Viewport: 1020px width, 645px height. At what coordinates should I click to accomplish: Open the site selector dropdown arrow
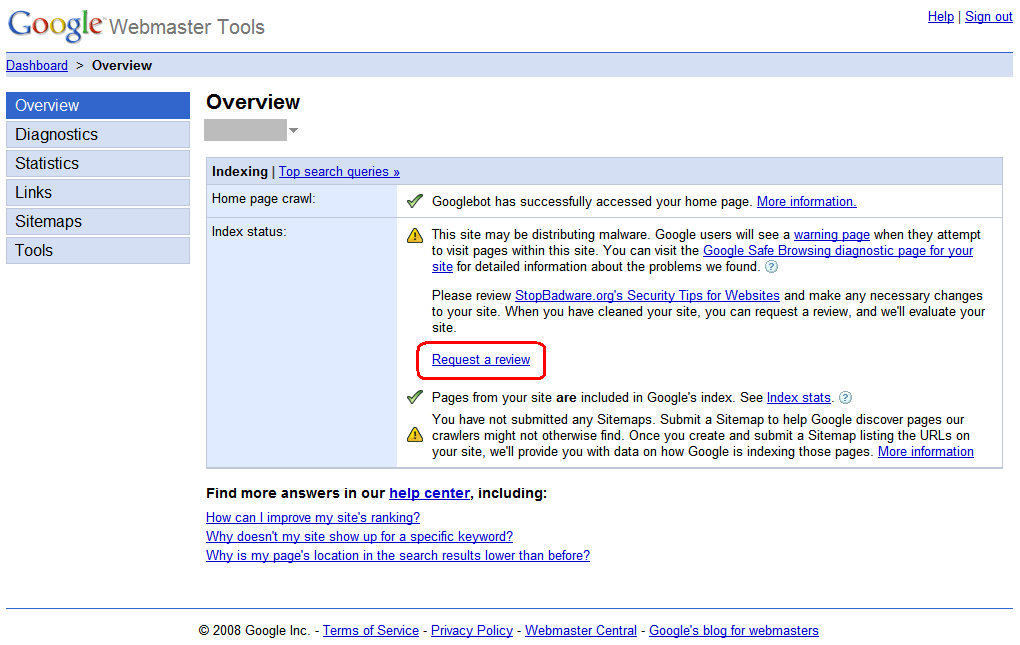pyautogui.click(x=293, y=131)
